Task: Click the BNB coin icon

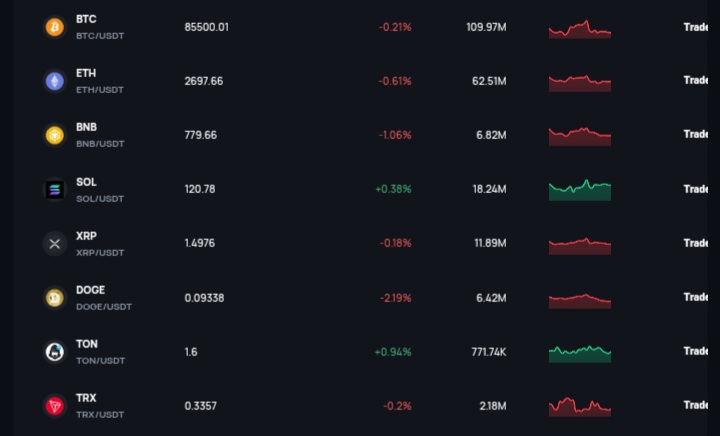Action: [55, 135]
